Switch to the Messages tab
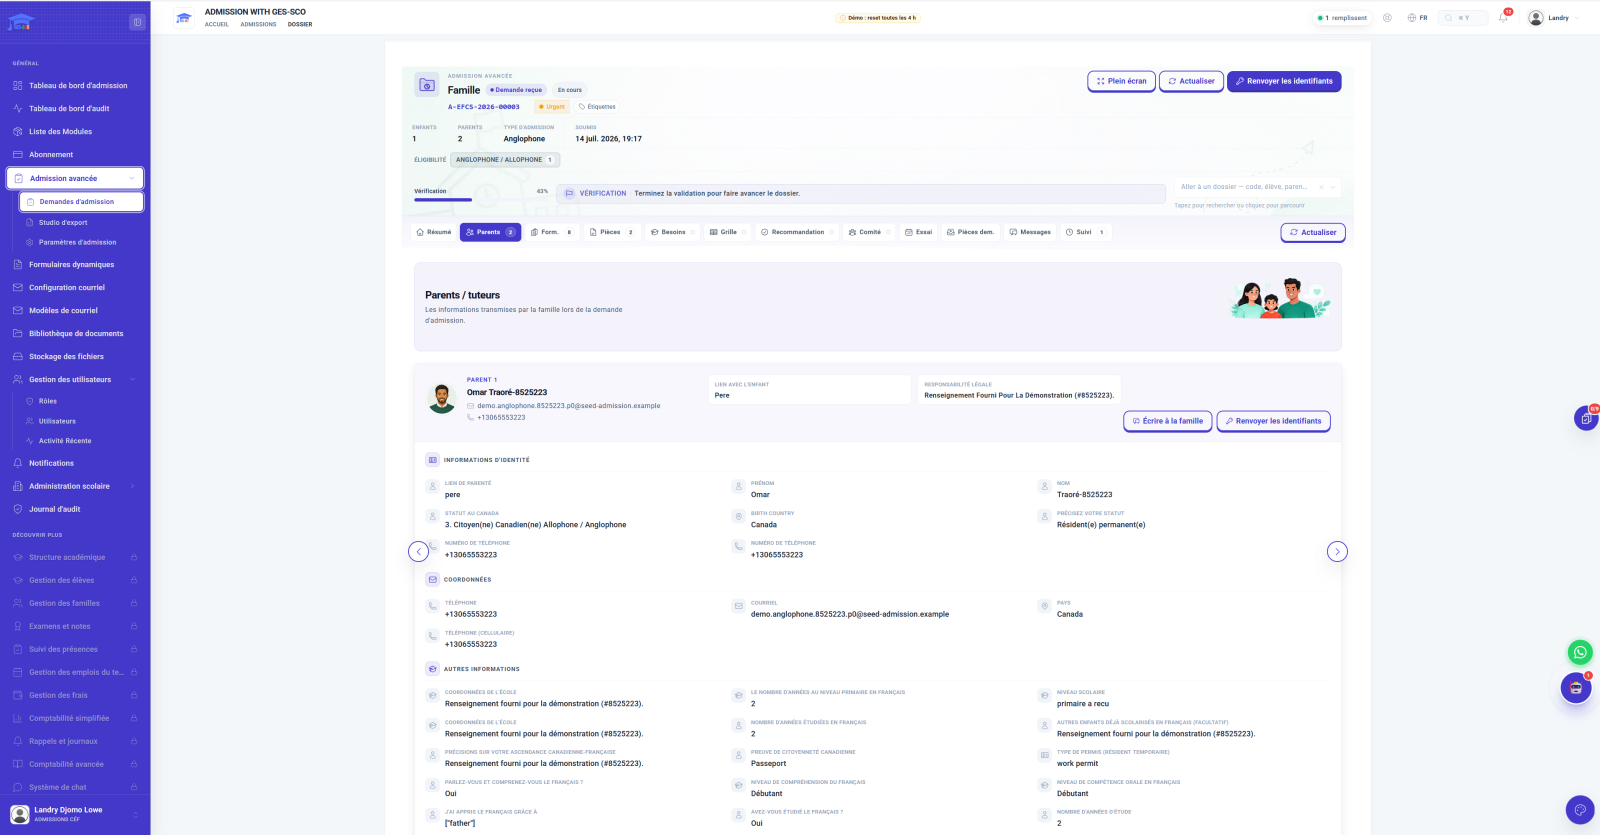The image size is (1600, 835). coord(1030,232)
